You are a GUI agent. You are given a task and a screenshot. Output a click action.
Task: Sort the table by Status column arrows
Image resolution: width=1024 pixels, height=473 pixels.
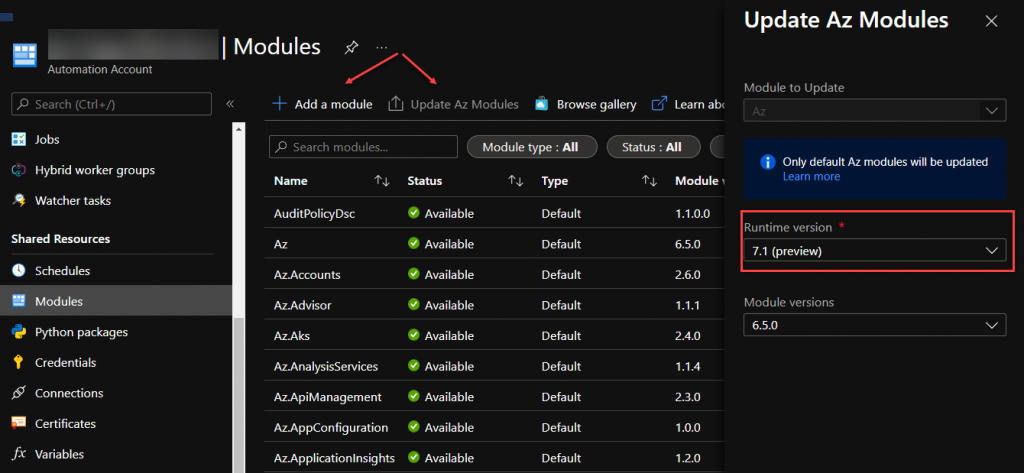pos(516,181)
